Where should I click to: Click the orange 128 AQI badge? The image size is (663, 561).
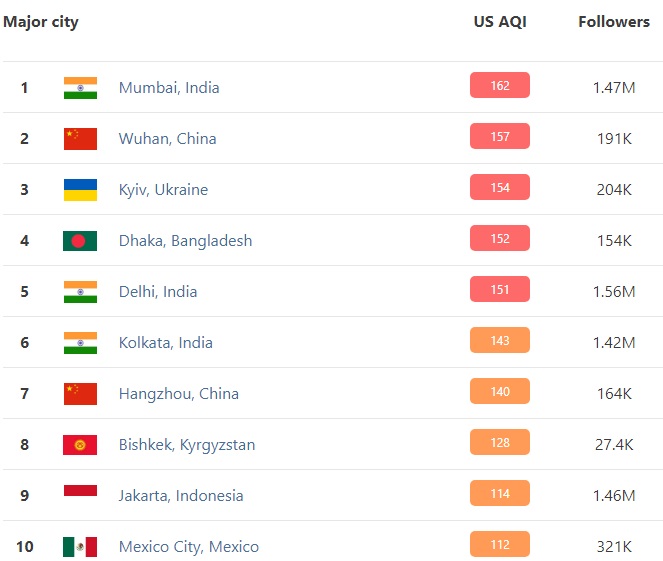(x=500, y=443)
